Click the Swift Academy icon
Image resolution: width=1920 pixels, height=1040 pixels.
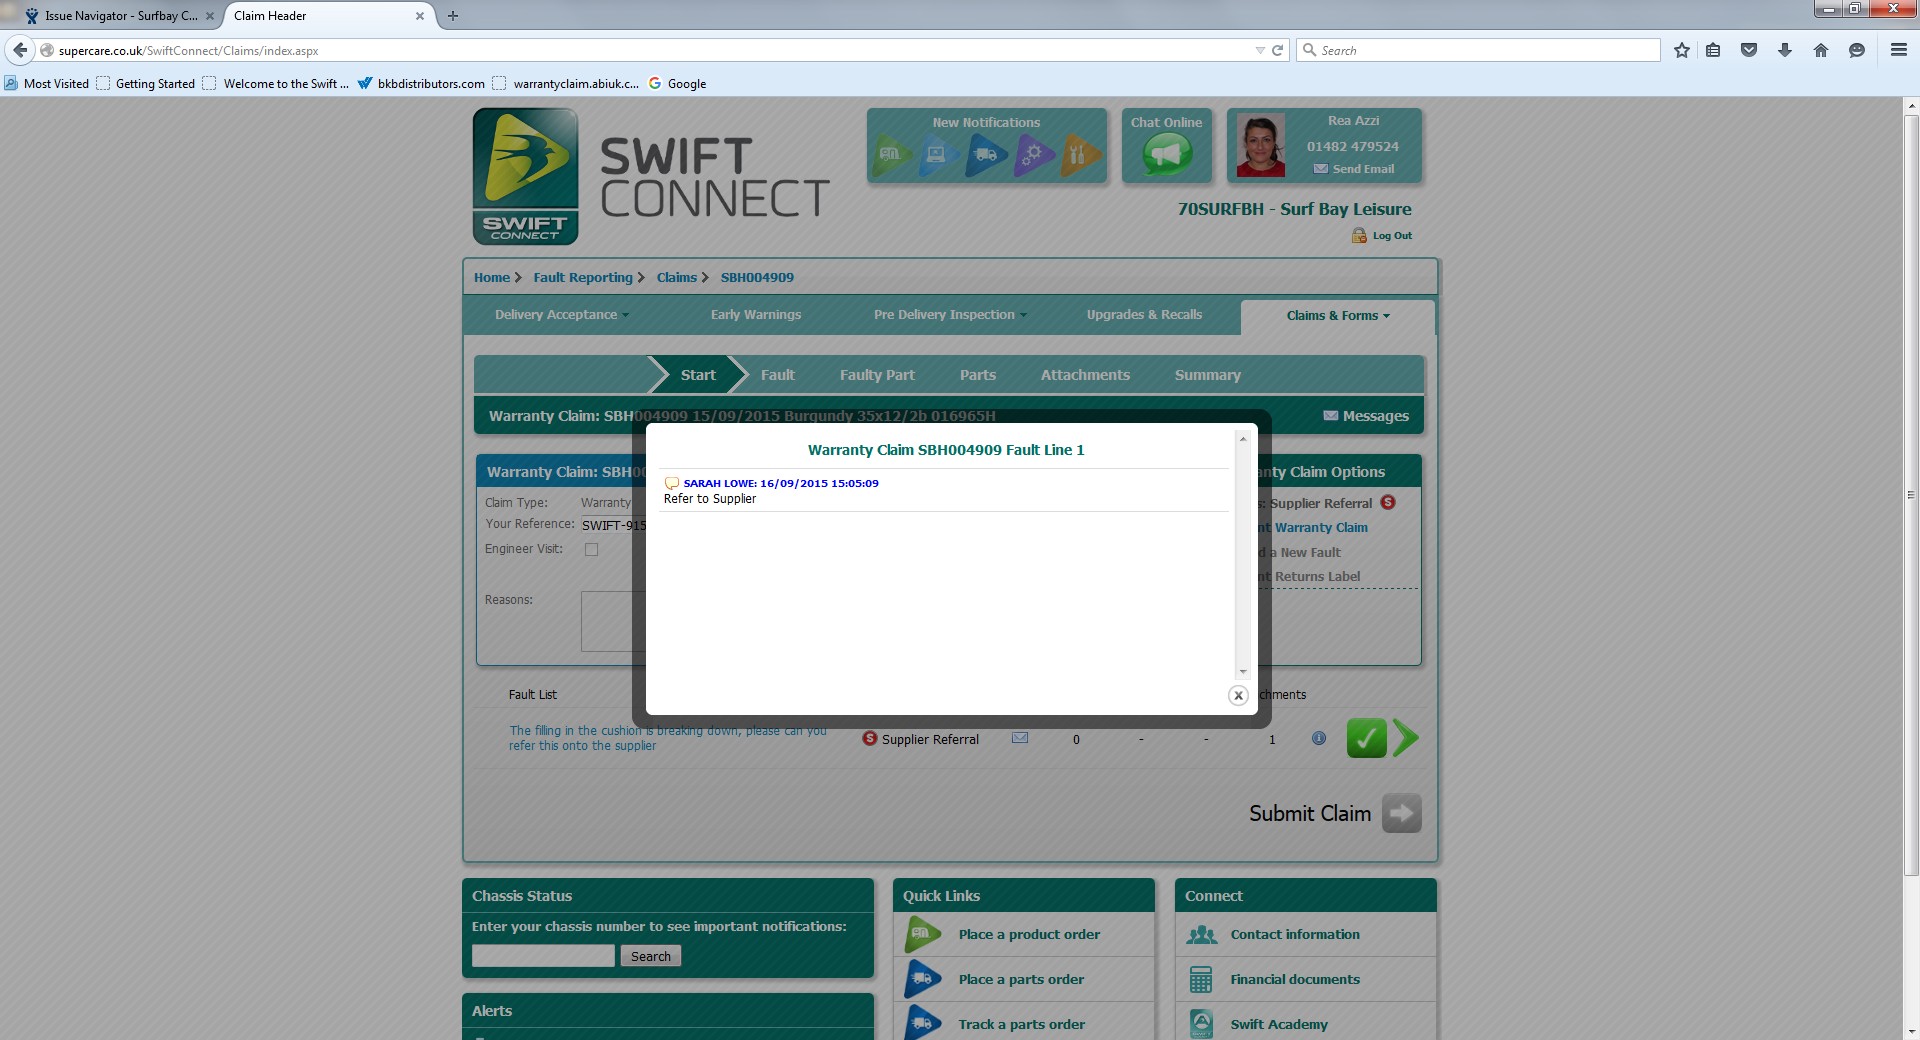click(1201, 1024)
